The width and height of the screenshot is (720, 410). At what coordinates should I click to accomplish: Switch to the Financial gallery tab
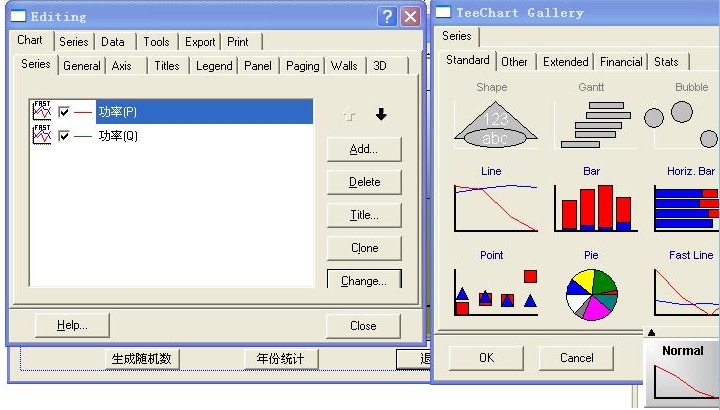(621, 62)
